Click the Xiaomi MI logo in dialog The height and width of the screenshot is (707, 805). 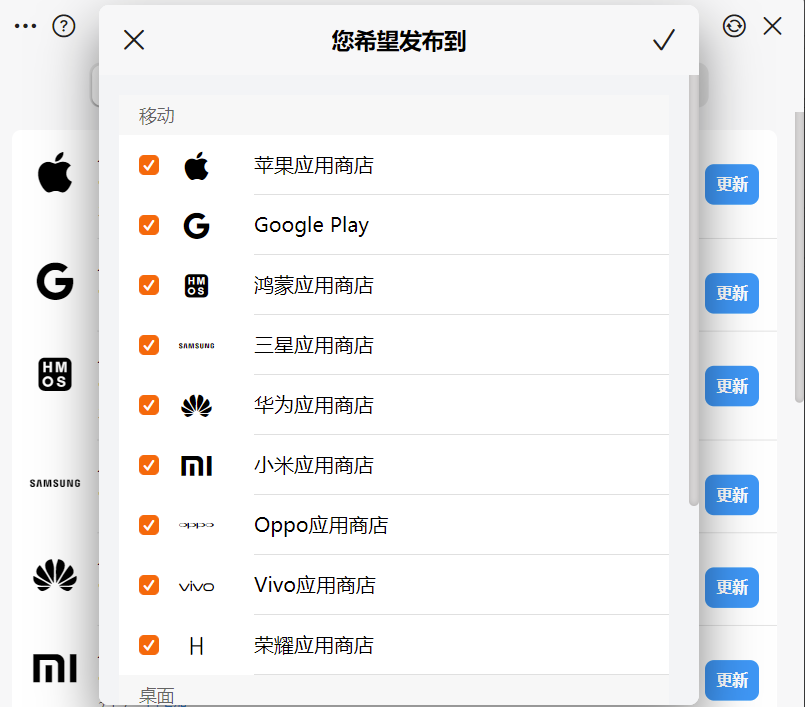(196, 466)
